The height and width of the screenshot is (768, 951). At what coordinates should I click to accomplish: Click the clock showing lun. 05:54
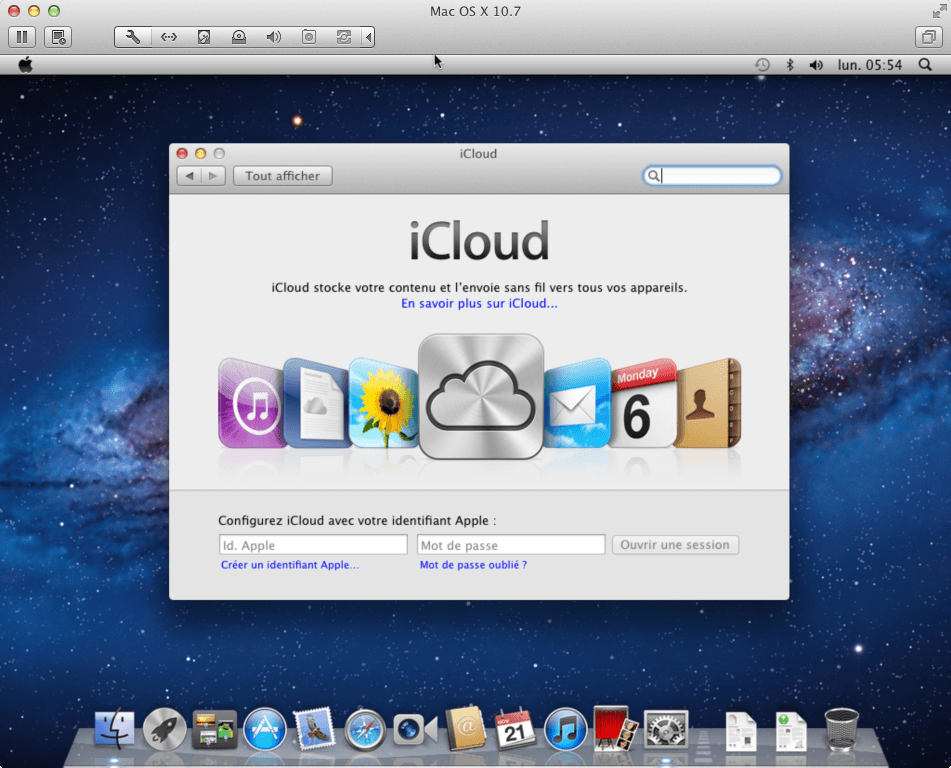pos(870,65)
